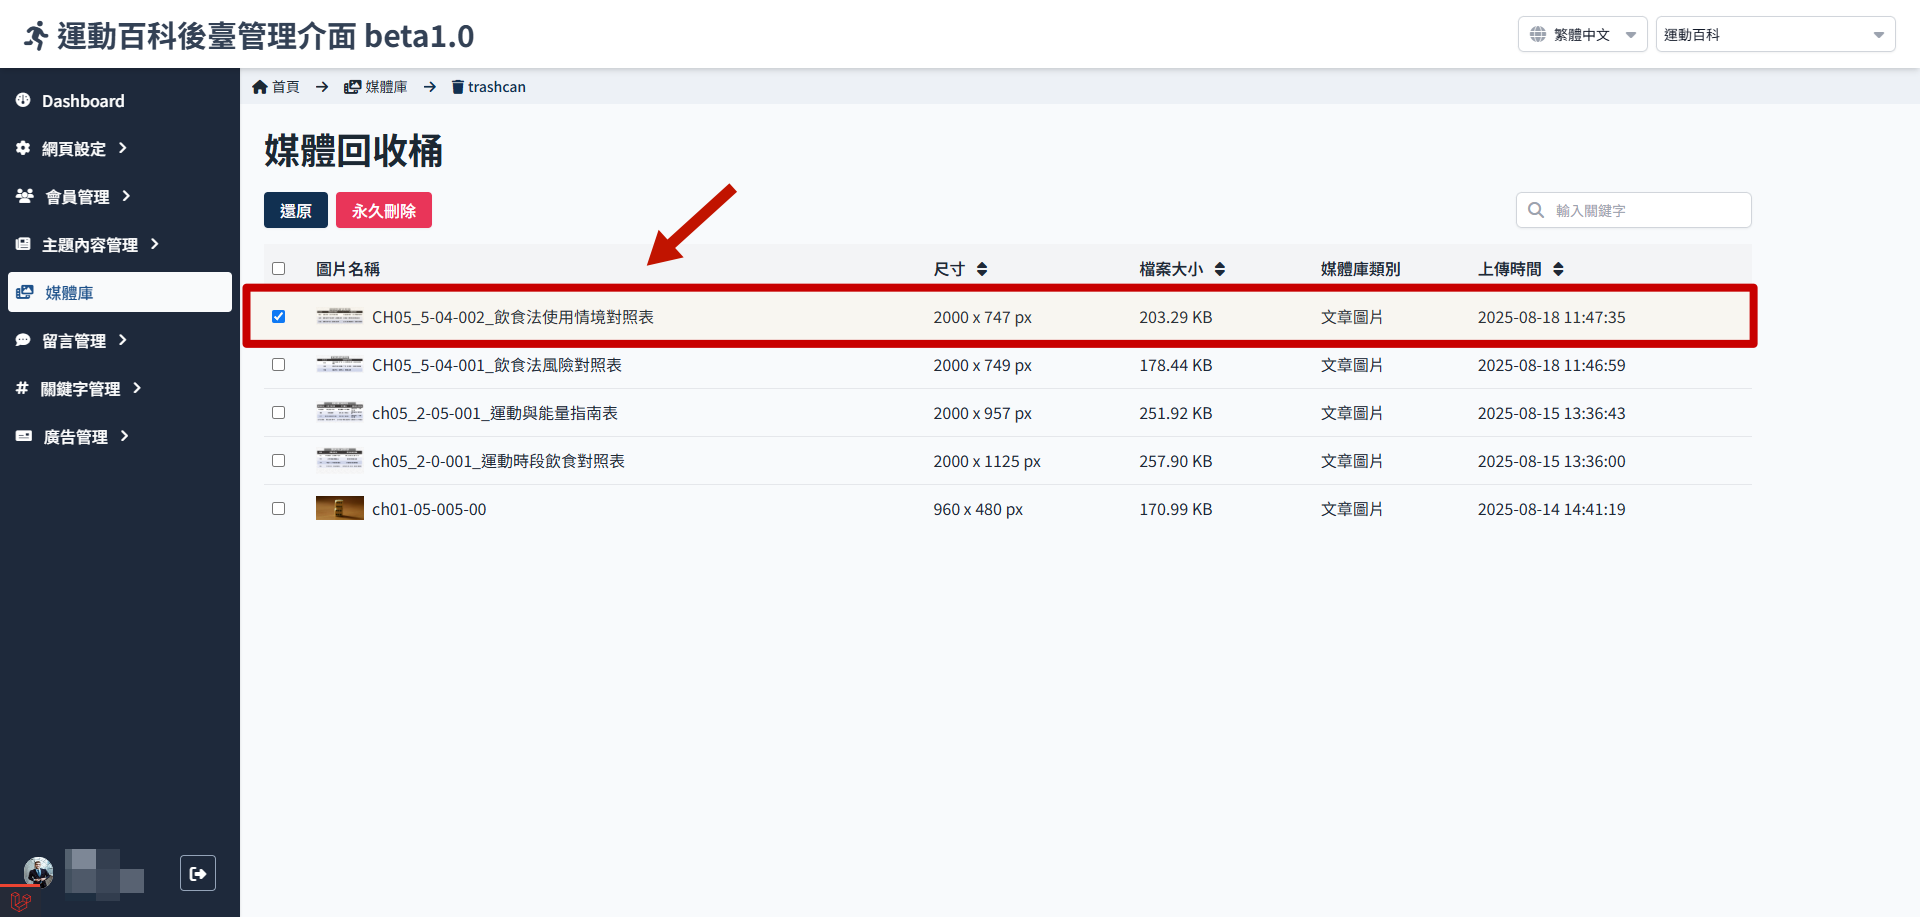Expand the 會員管理 chevron
Screen dimensions: 1920x917
coord(126,196)
